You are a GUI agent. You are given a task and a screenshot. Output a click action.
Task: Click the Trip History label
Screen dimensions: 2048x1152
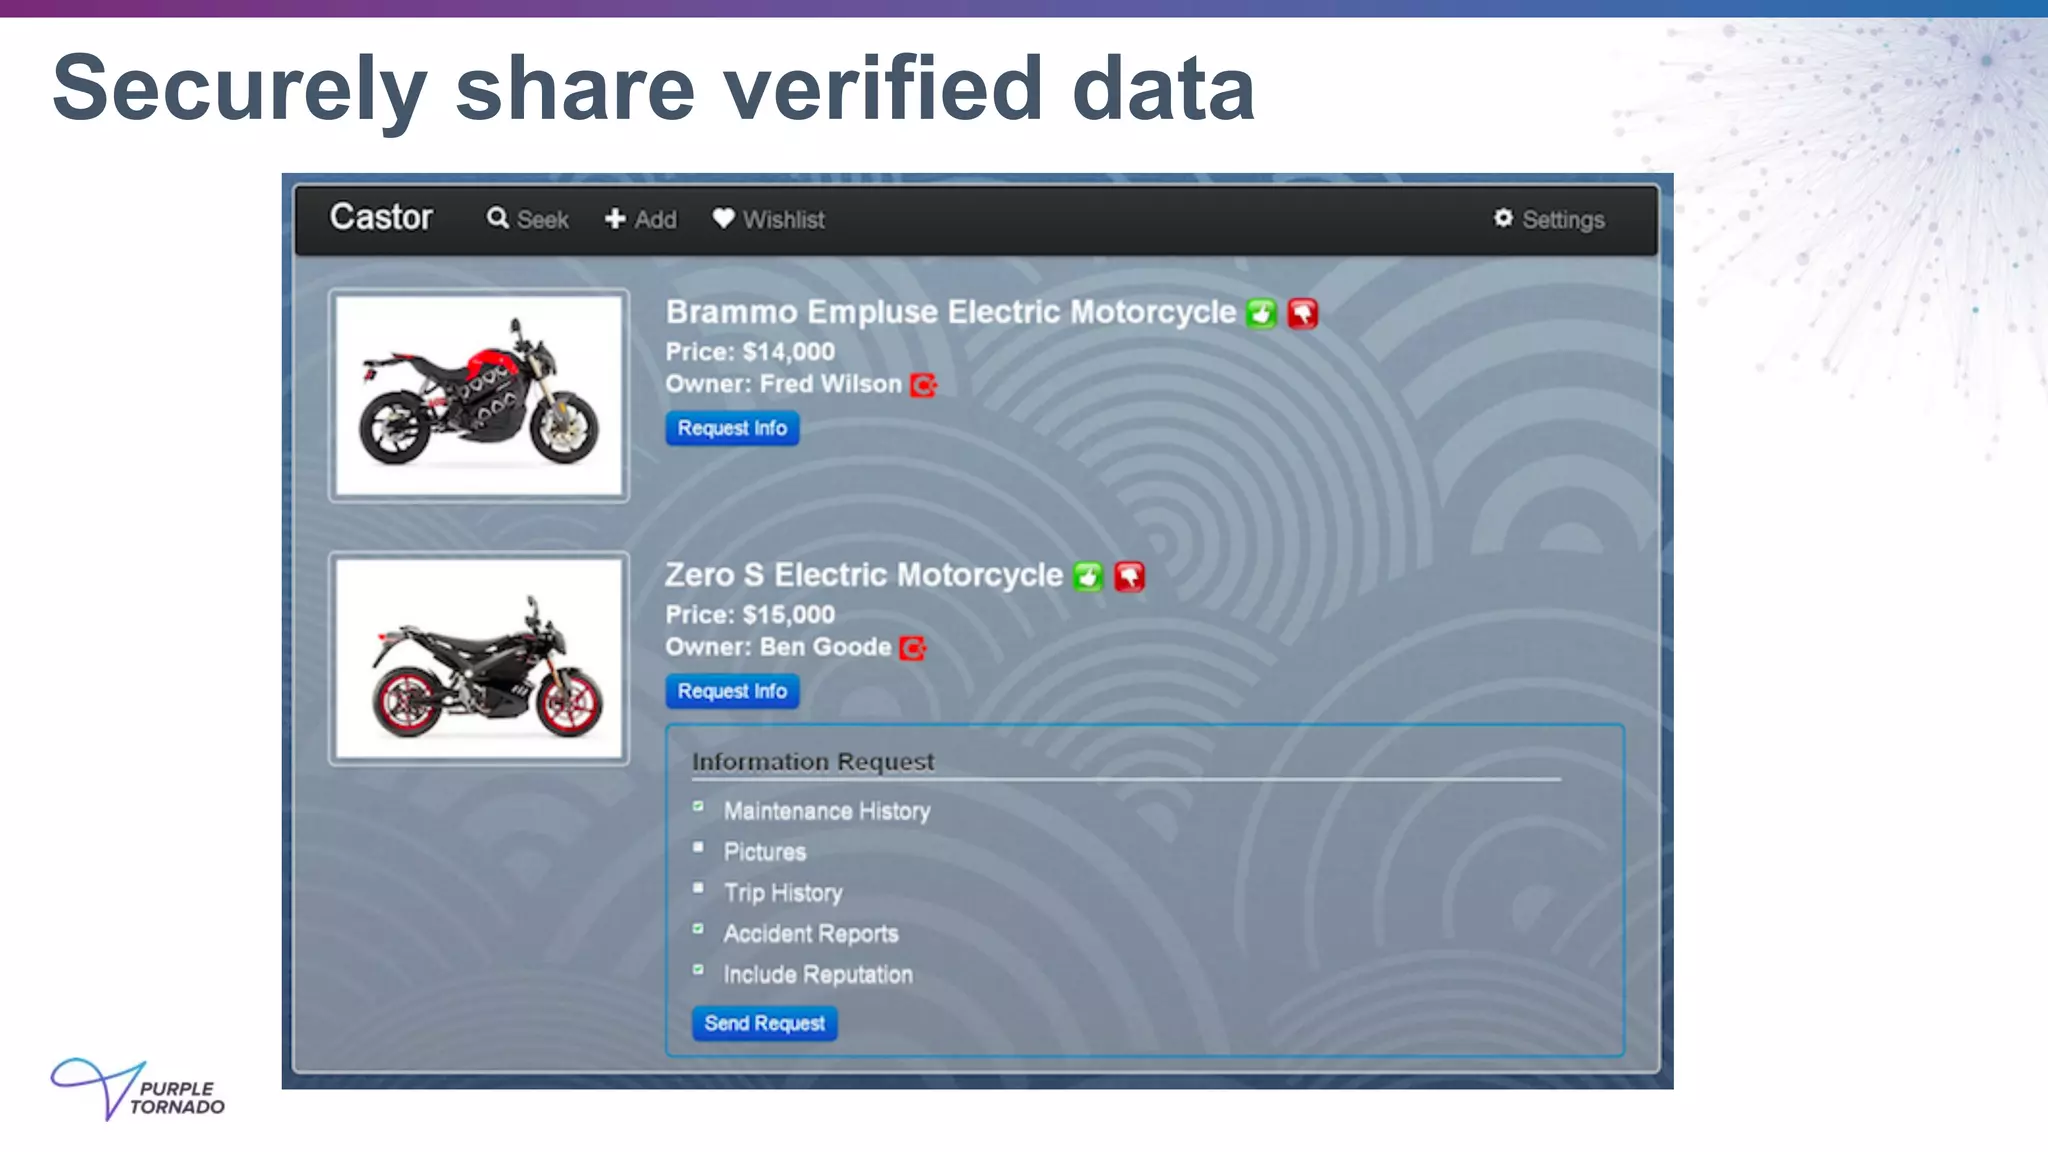(783, 893)
